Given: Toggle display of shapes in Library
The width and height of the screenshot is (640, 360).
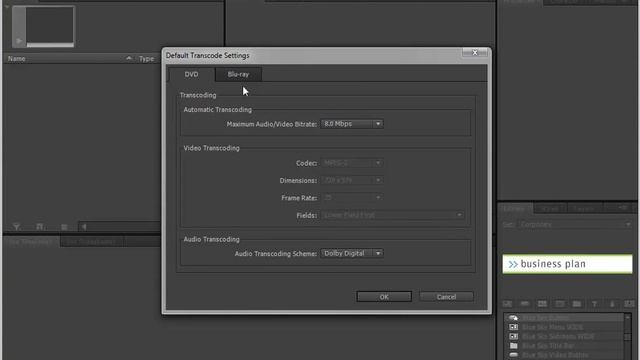Looking at the screenshot, I should click(x=577, y=304).
